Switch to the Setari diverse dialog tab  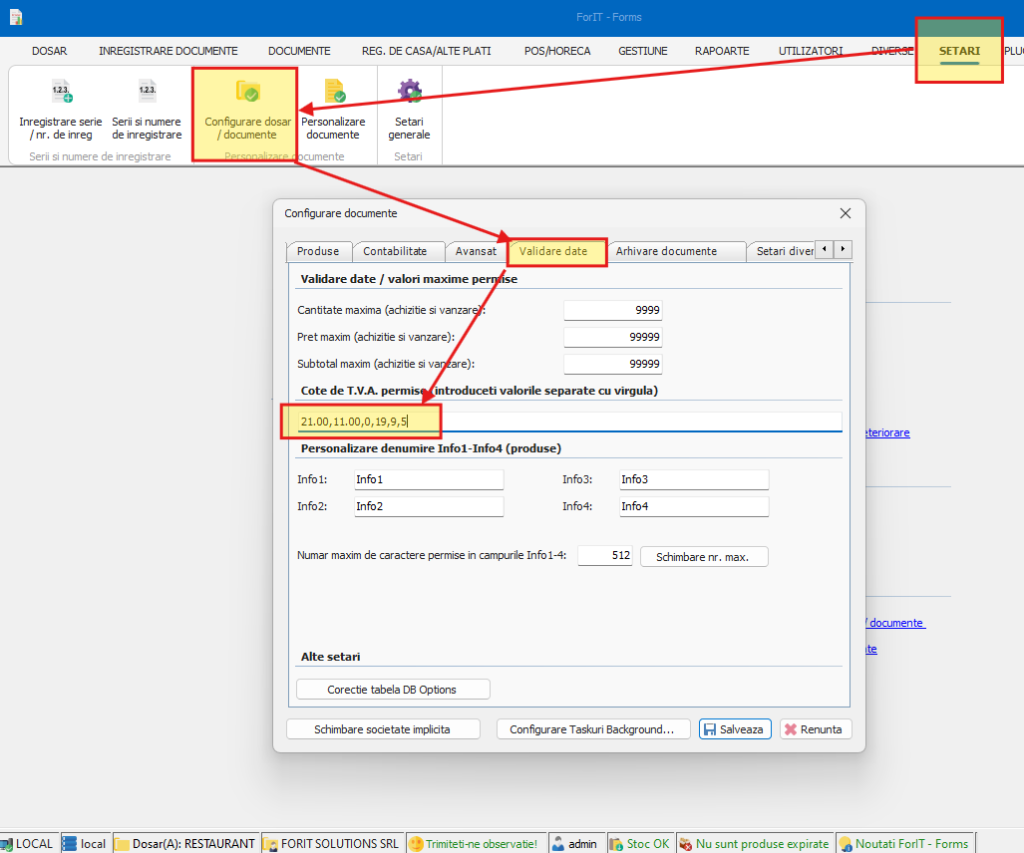click(782, 251)
